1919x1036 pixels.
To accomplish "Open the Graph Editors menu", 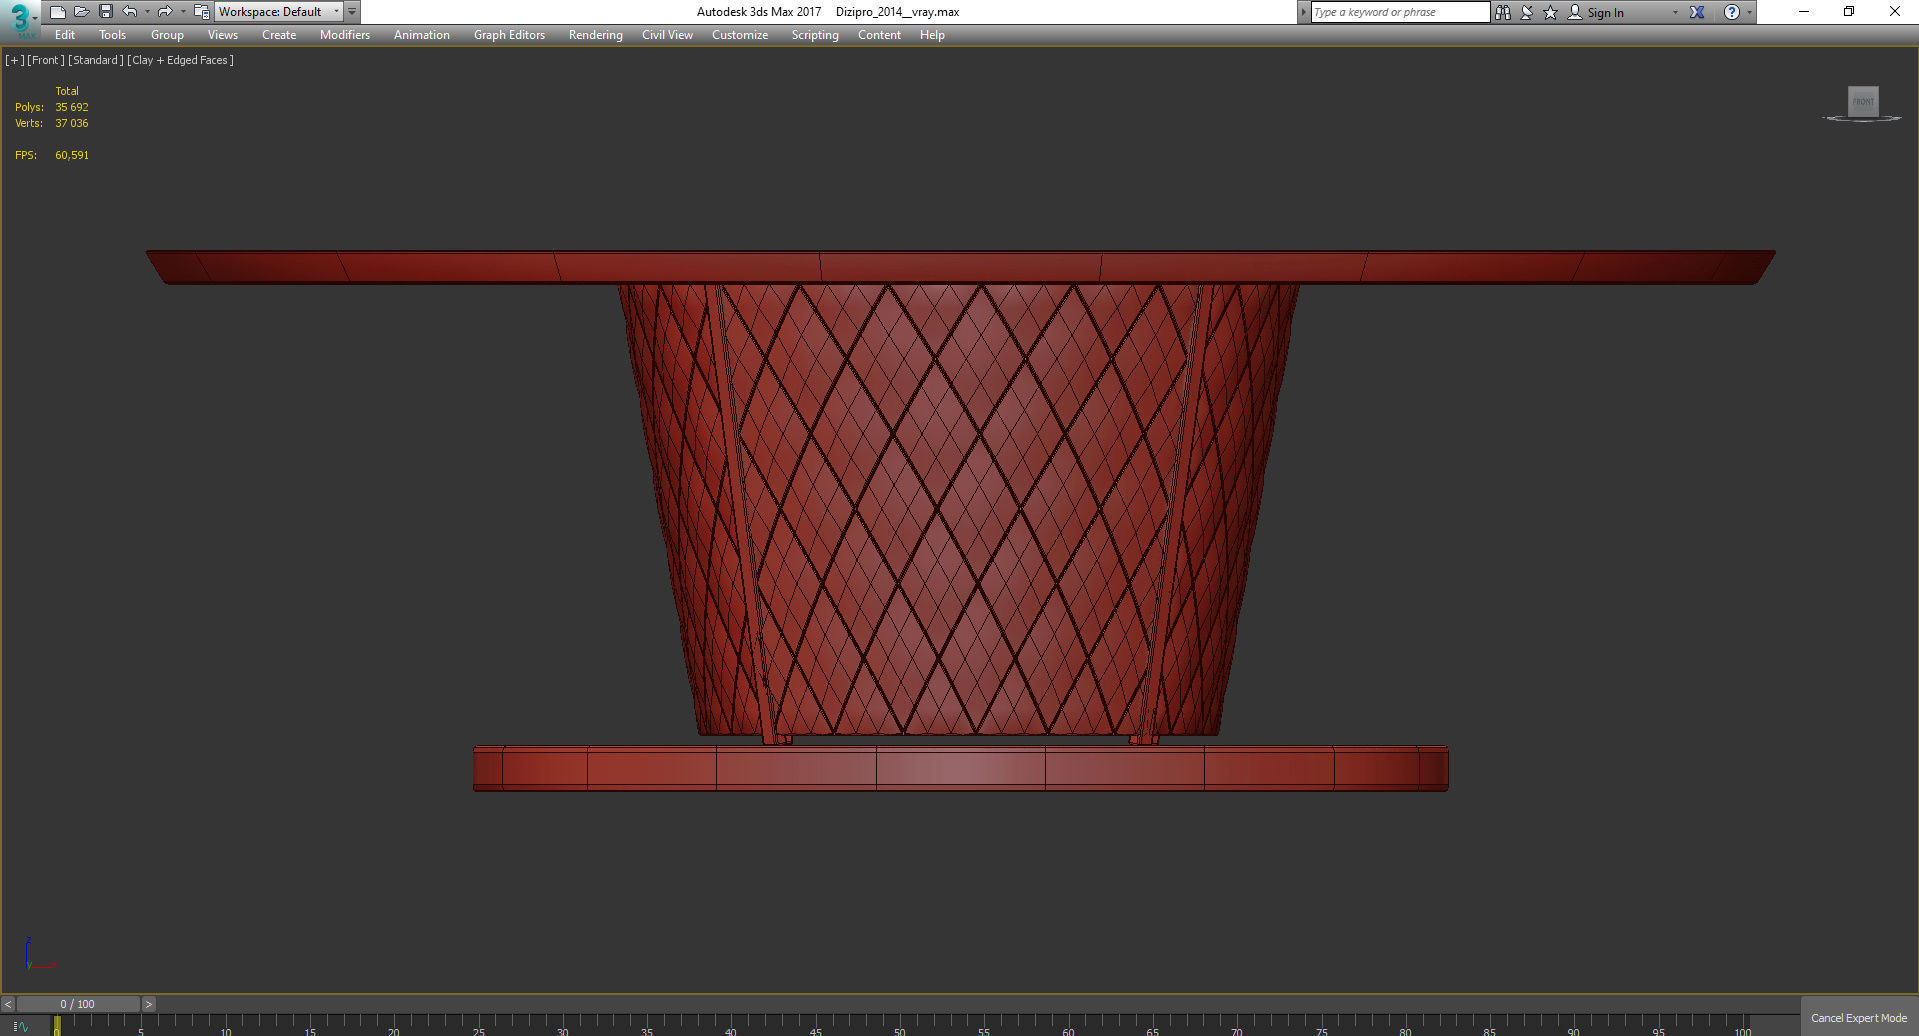I will point(509,35).
